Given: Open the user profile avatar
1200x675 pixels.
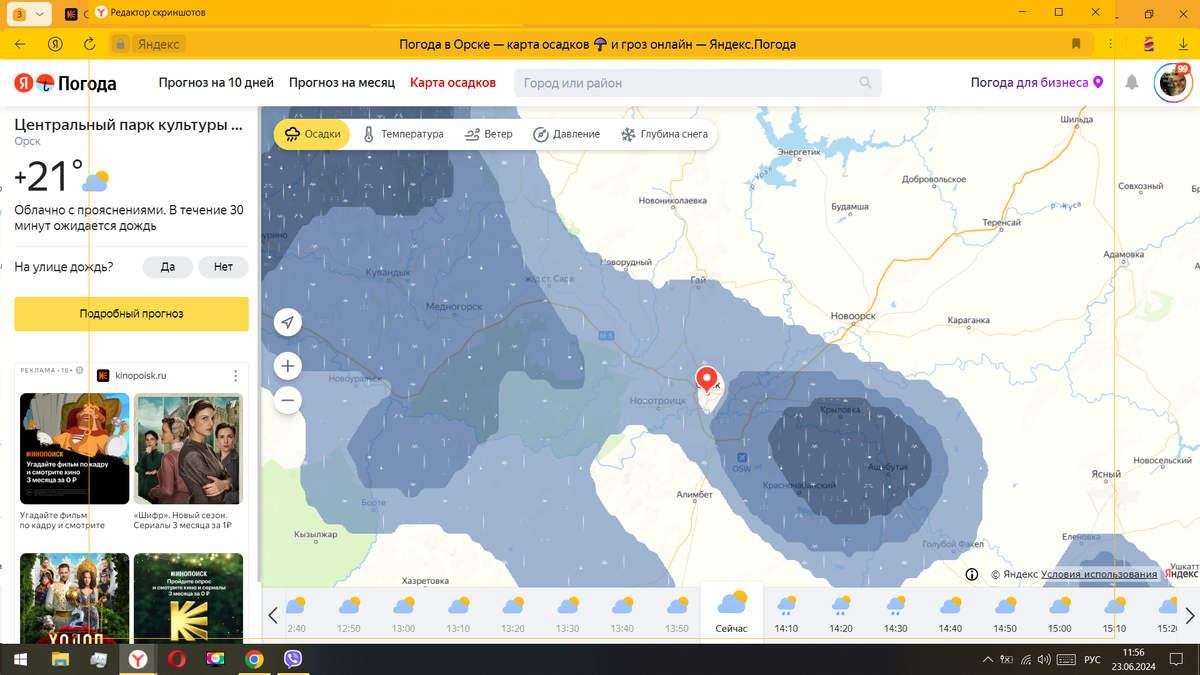Looking at the screenshot, I should point(1172,83).
